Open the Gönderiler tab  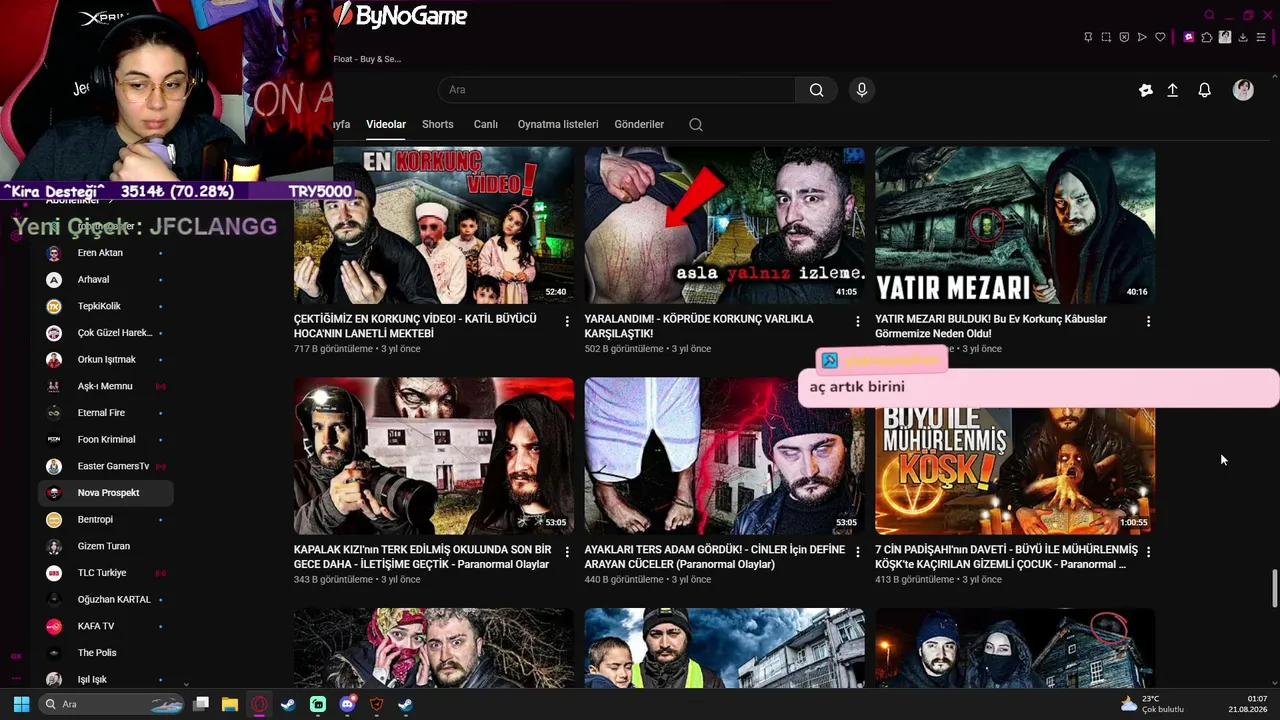point(639,125)
